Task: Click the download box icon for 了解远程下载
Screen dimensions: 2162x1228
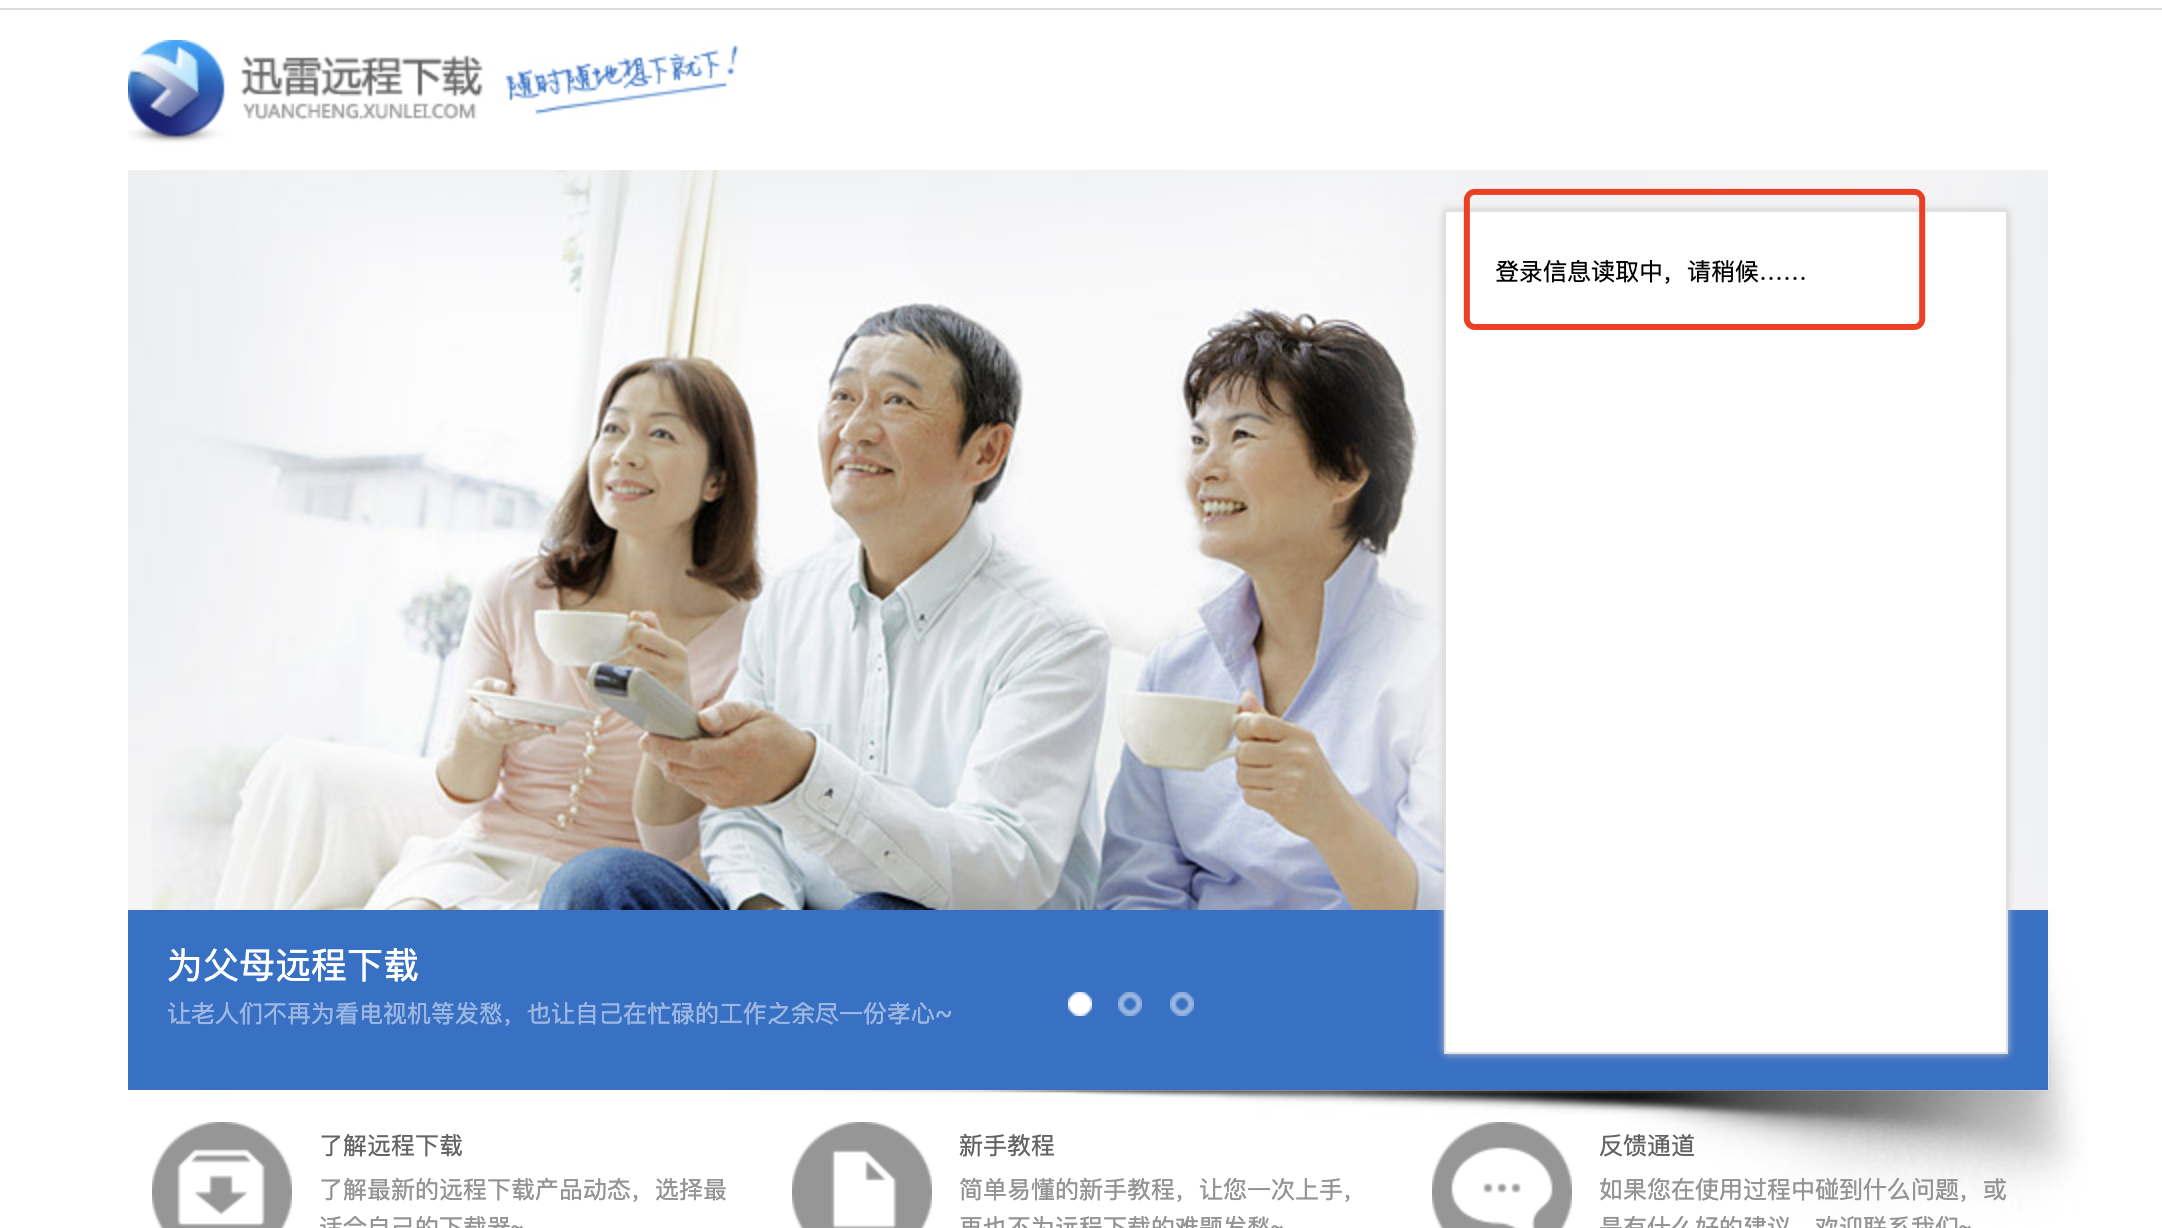Action: point(222,1185)
